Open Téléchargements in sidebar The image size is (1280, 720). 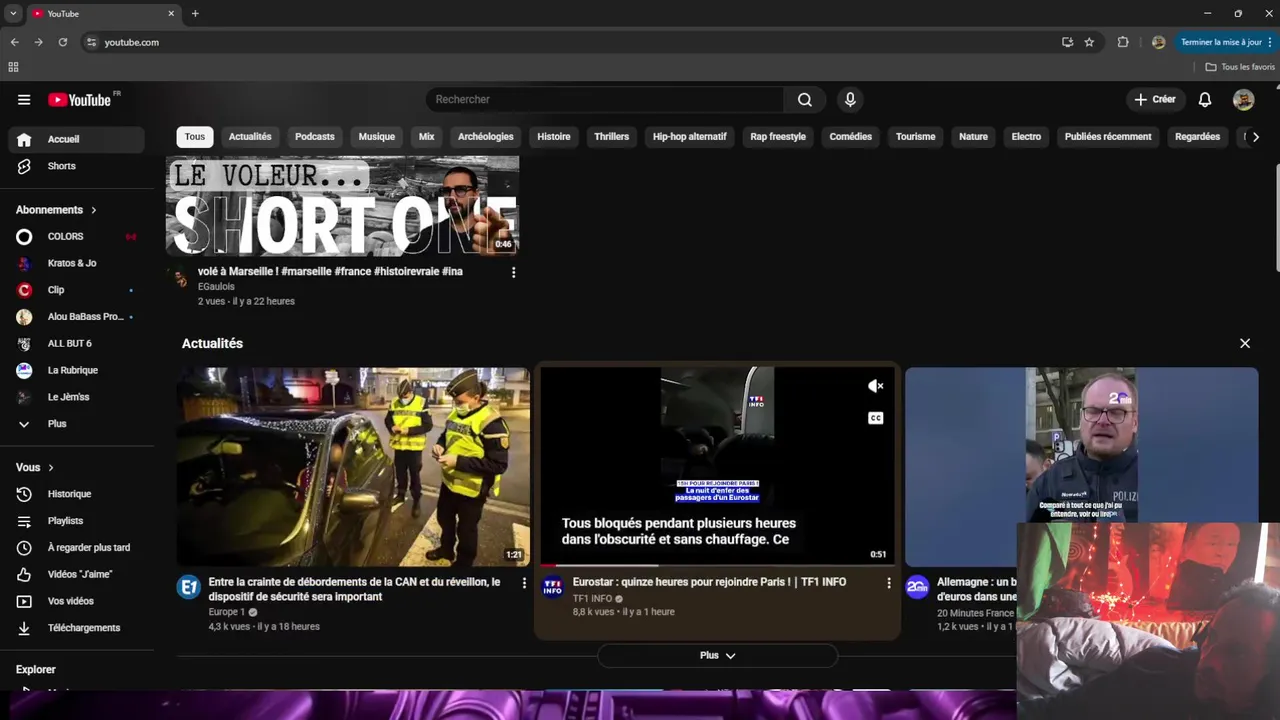76,628
